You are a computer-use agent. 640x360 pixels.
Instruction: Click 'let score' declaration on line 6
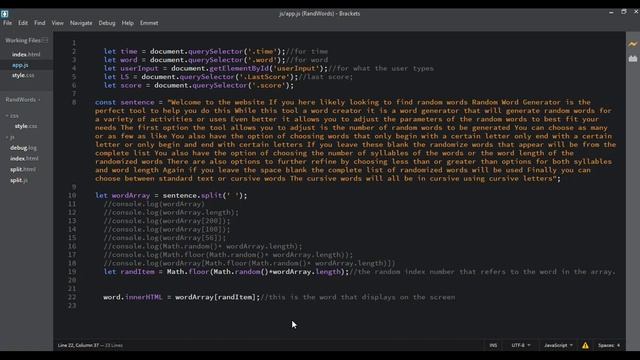coord(122,85)
